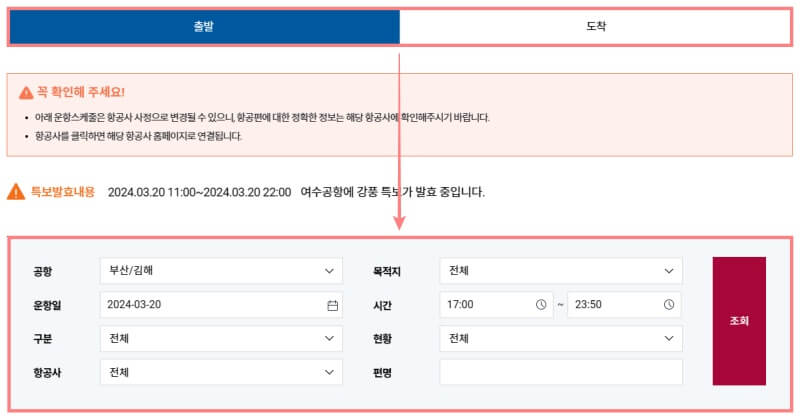
Task: Click the 항공사 field label
Action: click(x=47, y=373)
